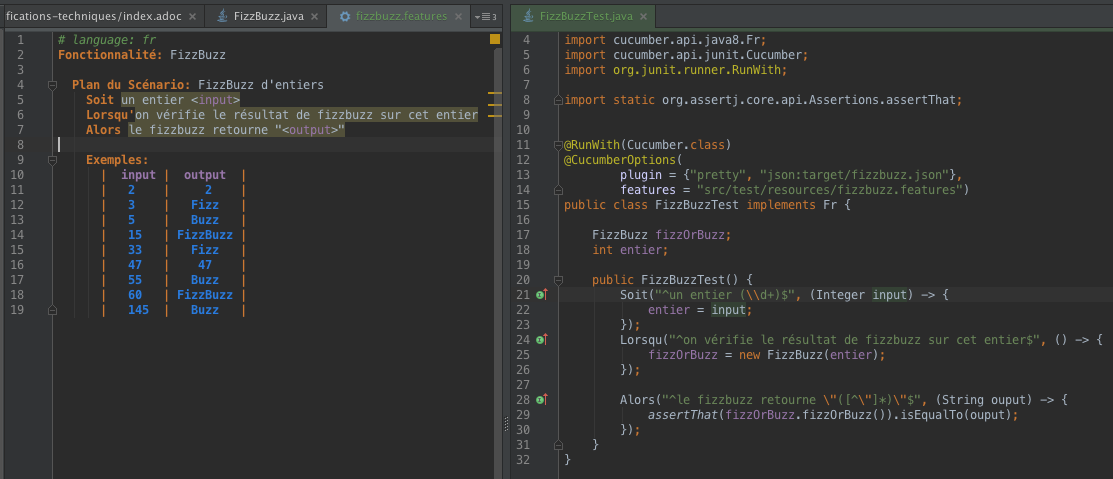Click the implements gutter icon on line 28

(x=541, y=400)
